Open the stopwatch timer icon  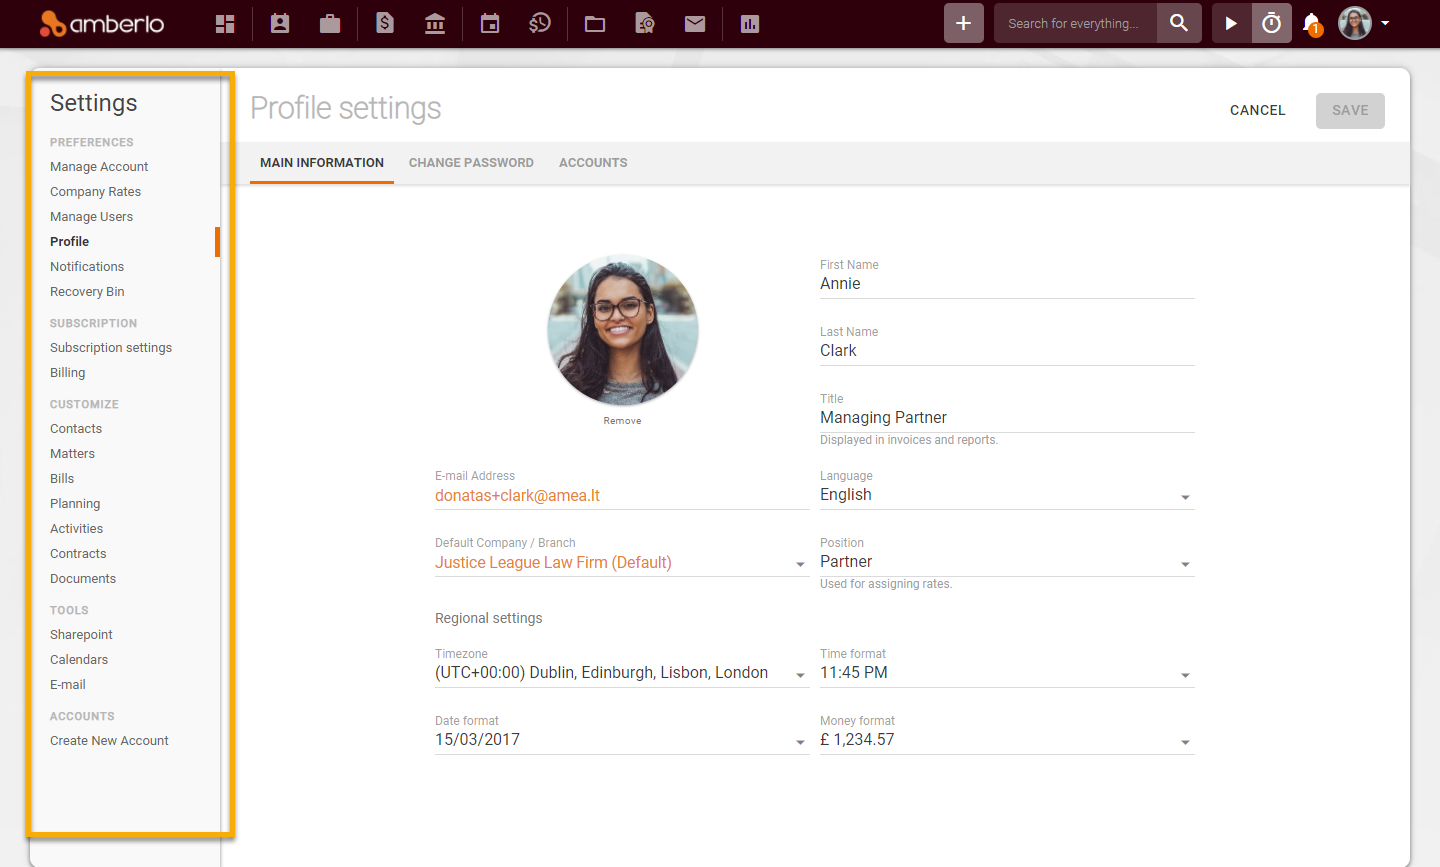(x=1272, y=23)
